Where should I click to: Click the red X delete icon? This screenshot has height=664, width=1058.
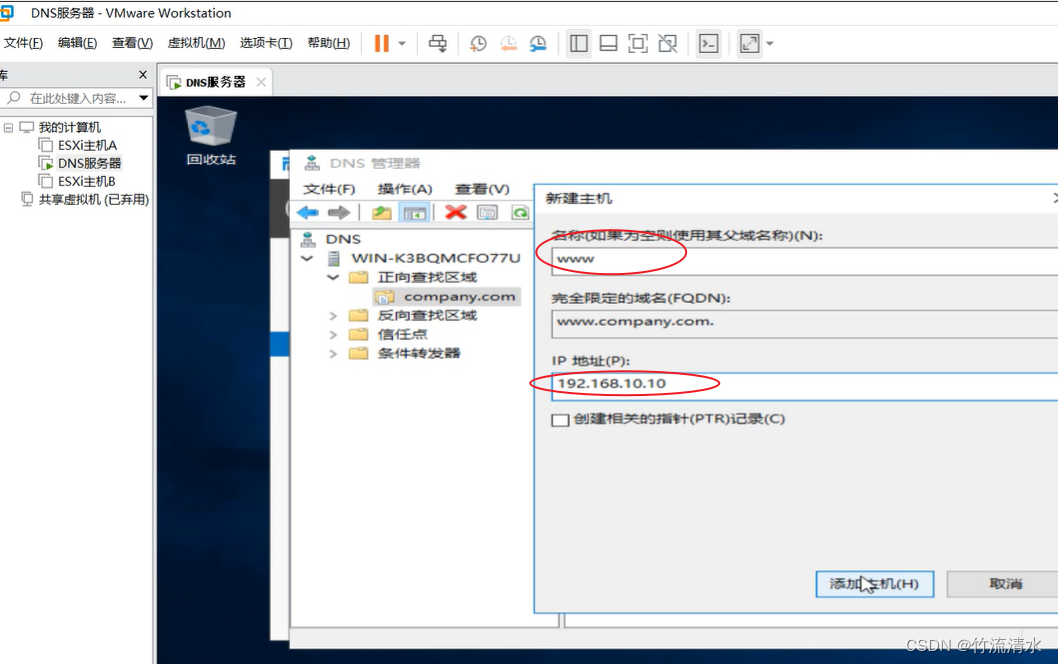(456, 213)
